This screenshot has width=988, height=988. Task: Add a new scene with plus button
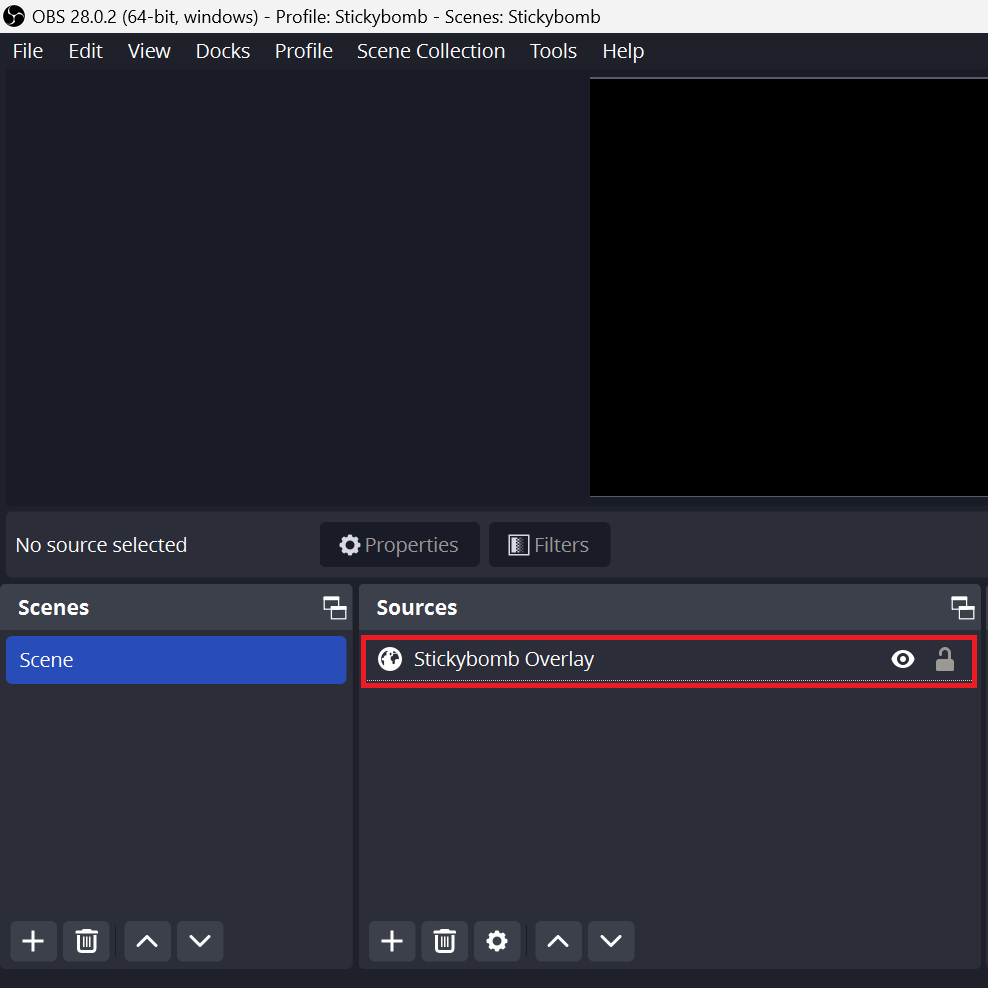33,941
